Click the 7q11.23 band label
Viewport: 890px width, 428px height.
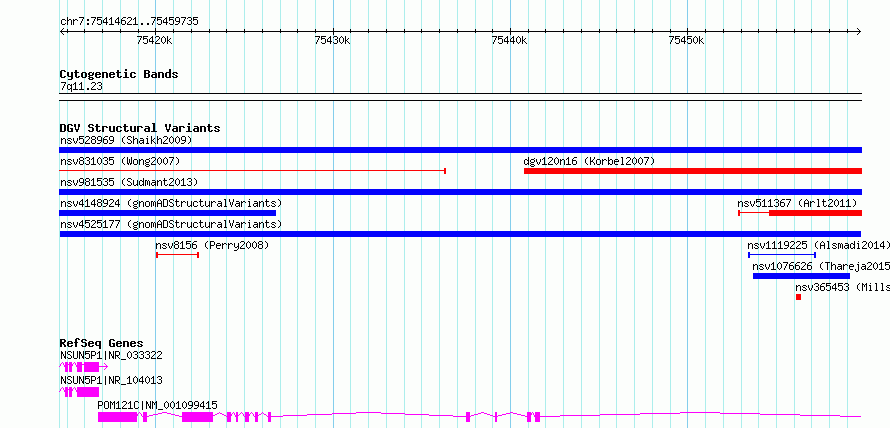(x=81, y=87)
